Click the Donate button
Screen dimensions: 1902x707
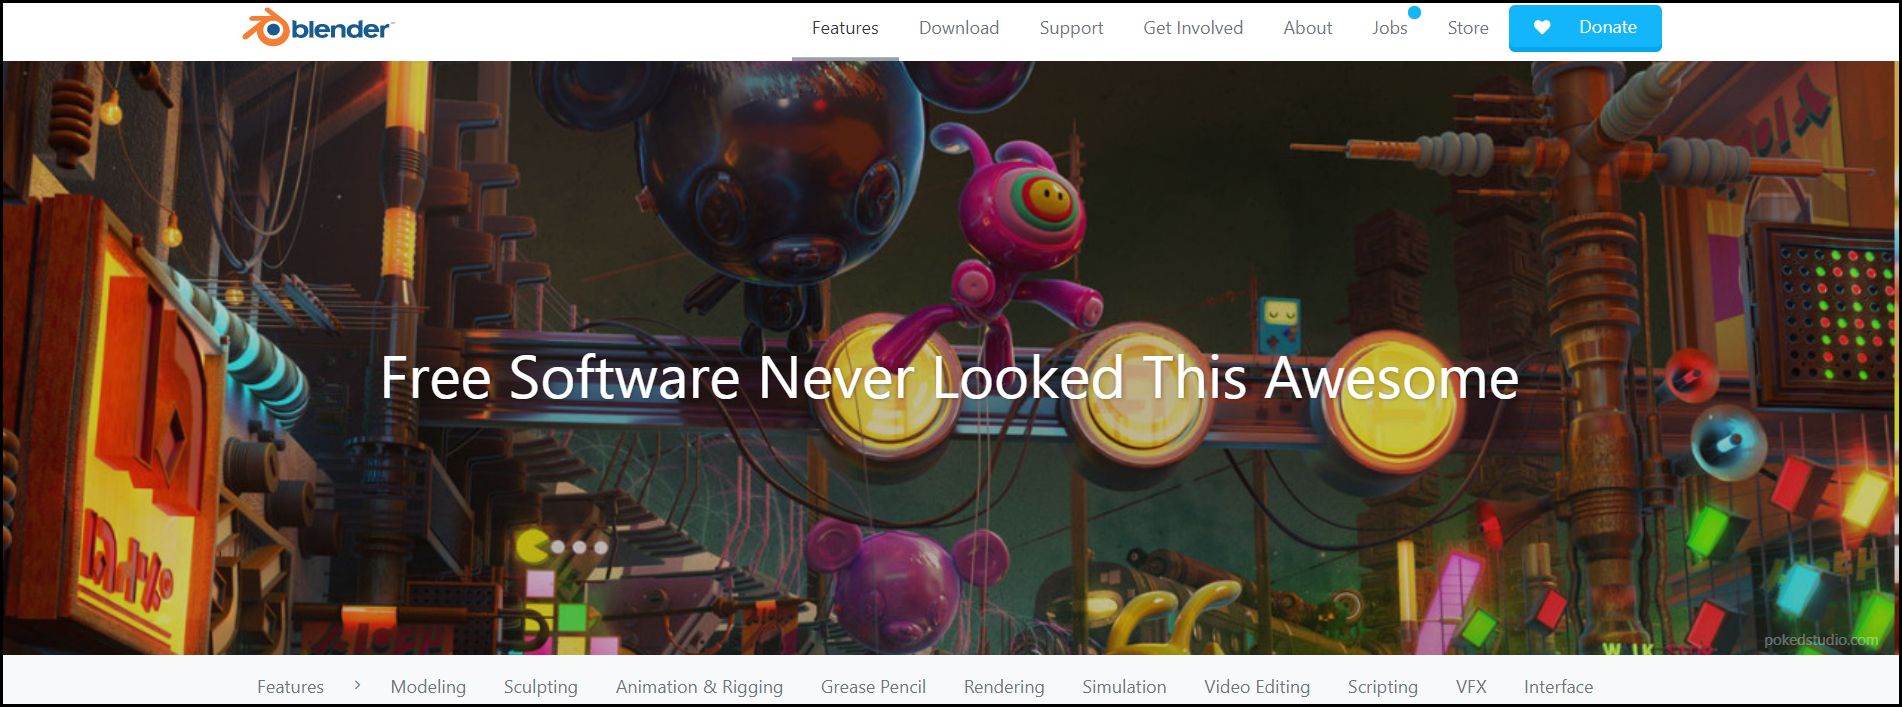(x=1585, y=28)
